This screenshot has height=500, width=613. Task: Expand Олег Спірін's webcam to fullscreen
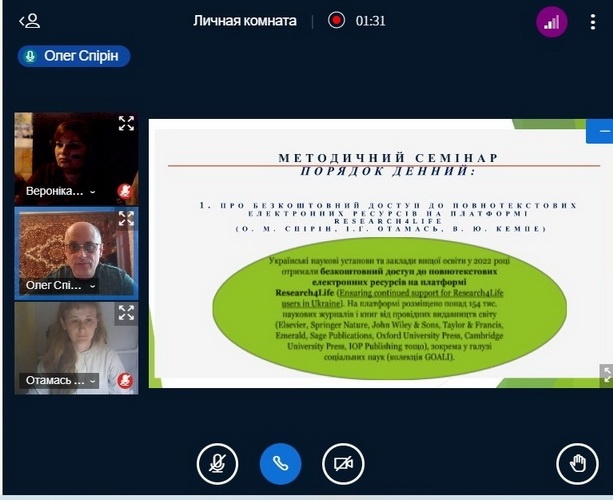(126, 218)
